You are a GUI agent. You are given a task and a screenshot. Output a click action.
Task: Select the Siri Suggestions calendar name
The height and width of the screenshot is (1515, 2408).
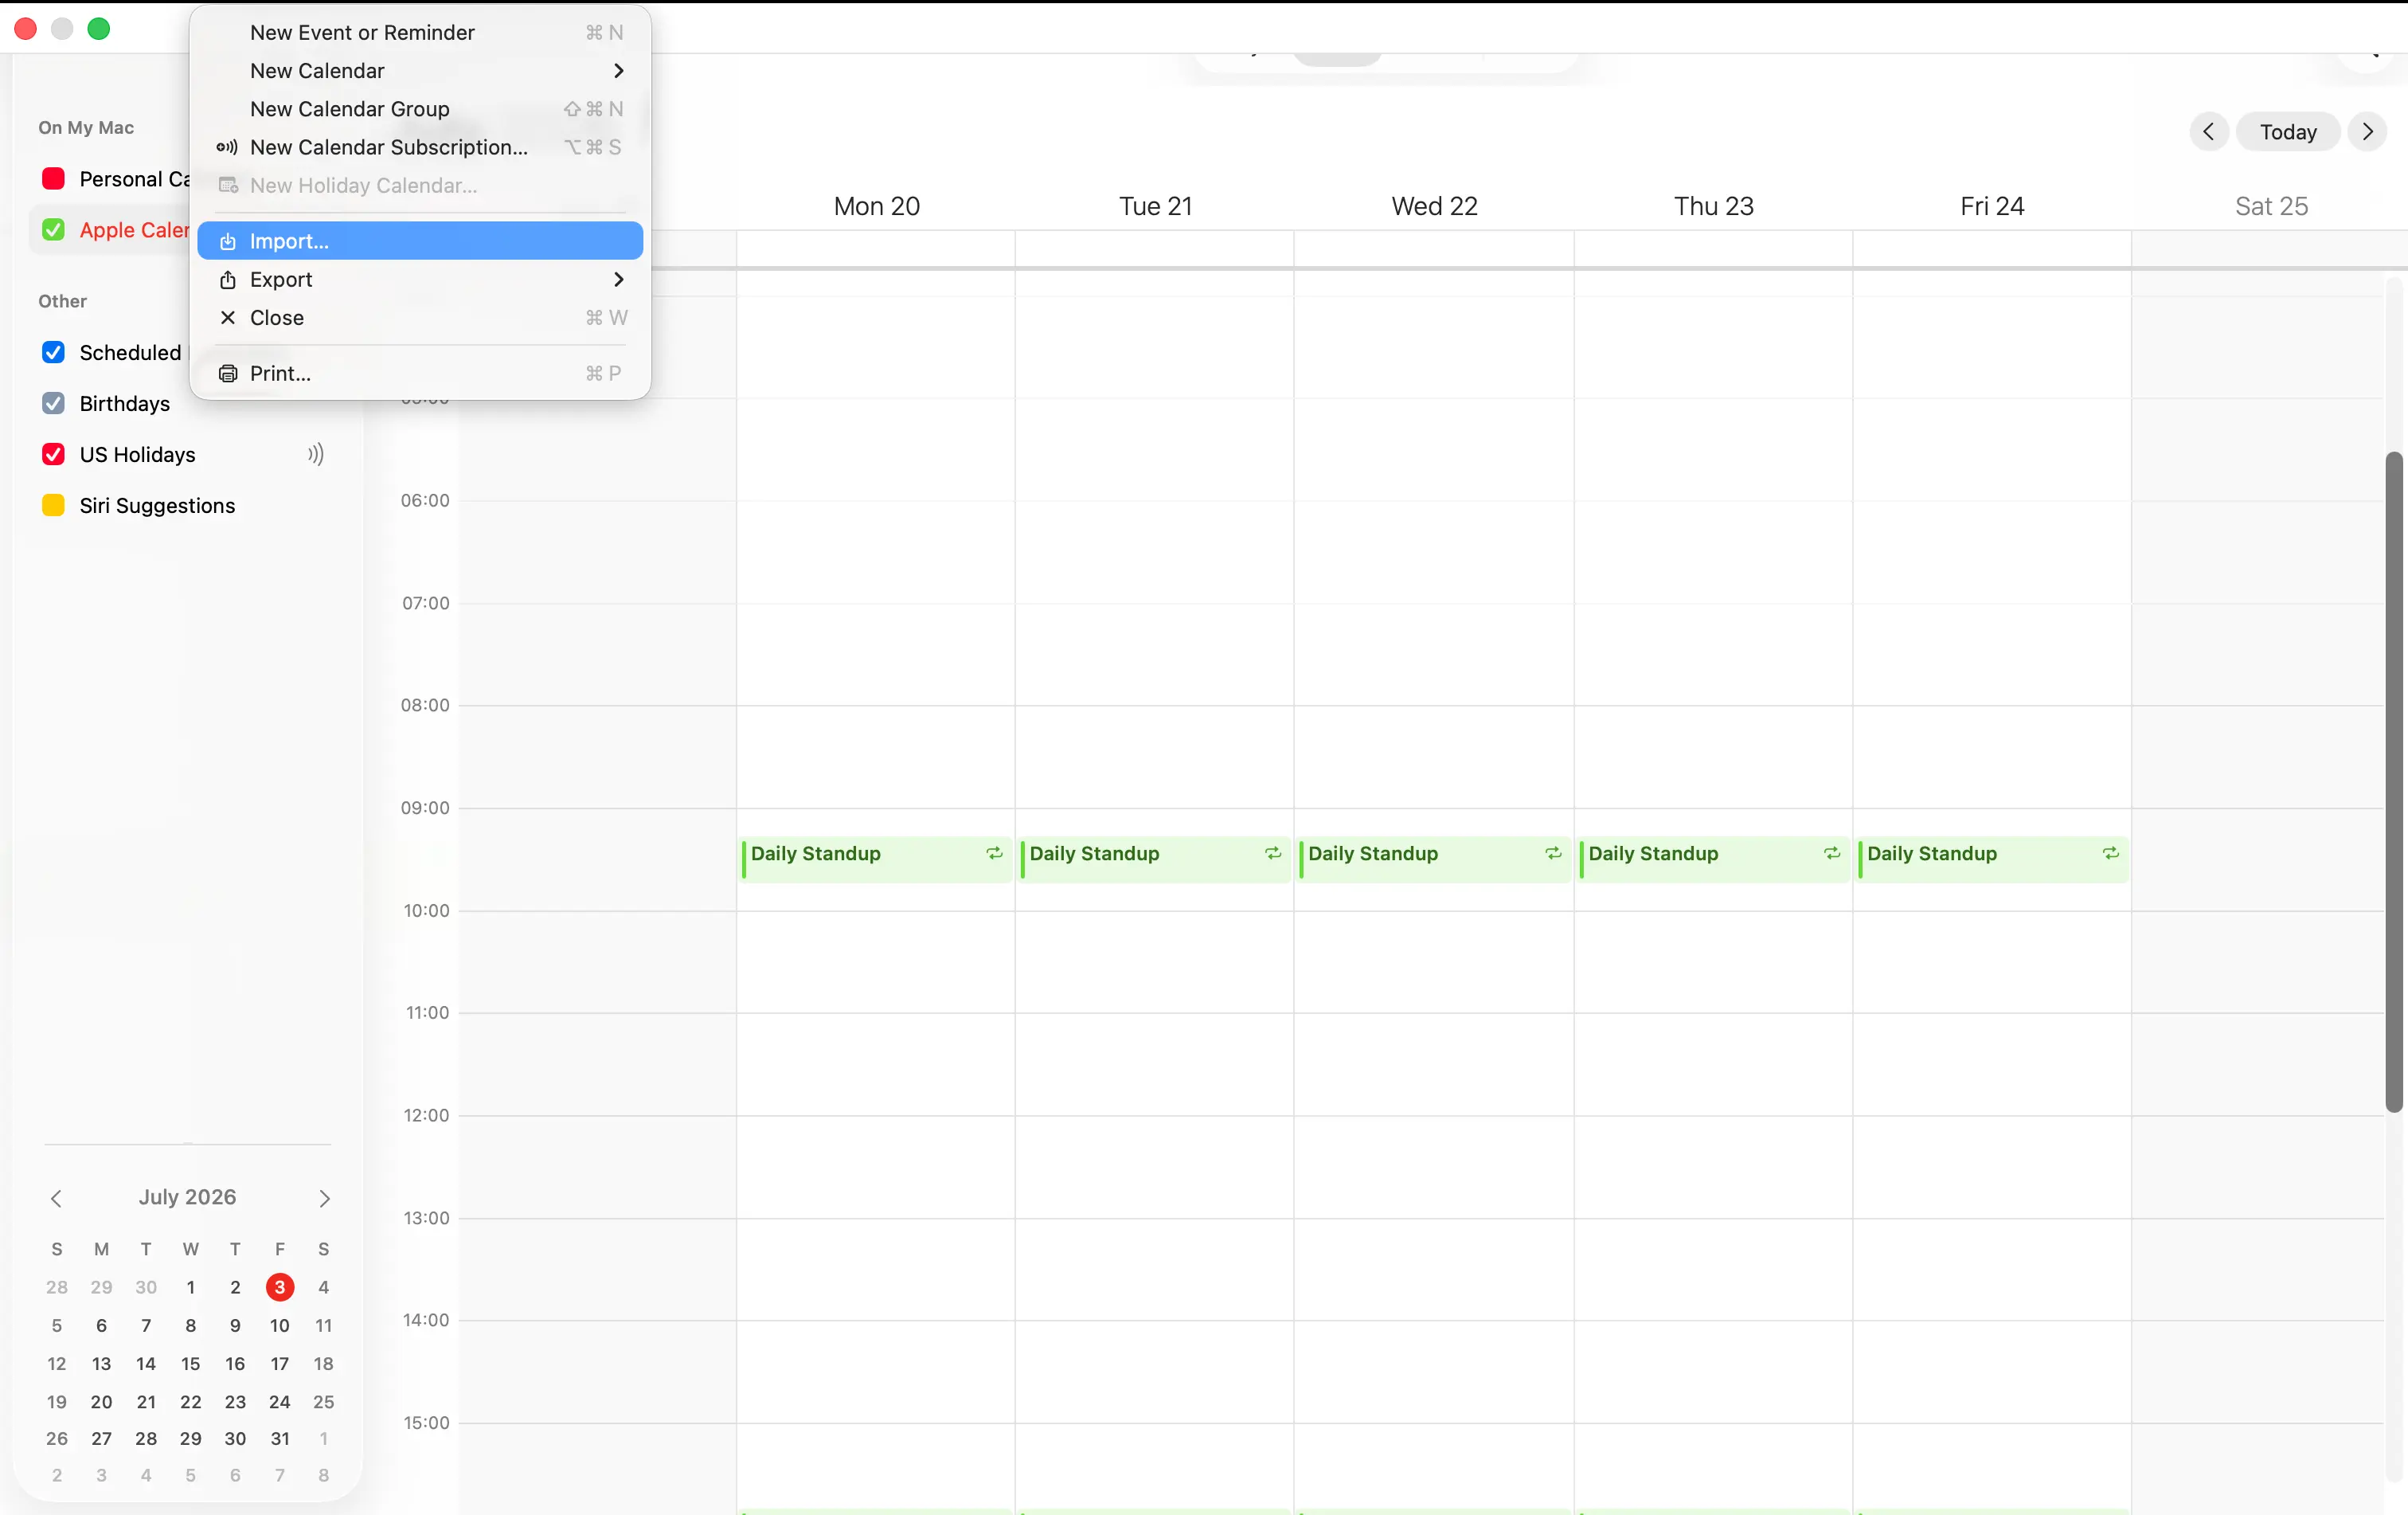pos(157,505)
